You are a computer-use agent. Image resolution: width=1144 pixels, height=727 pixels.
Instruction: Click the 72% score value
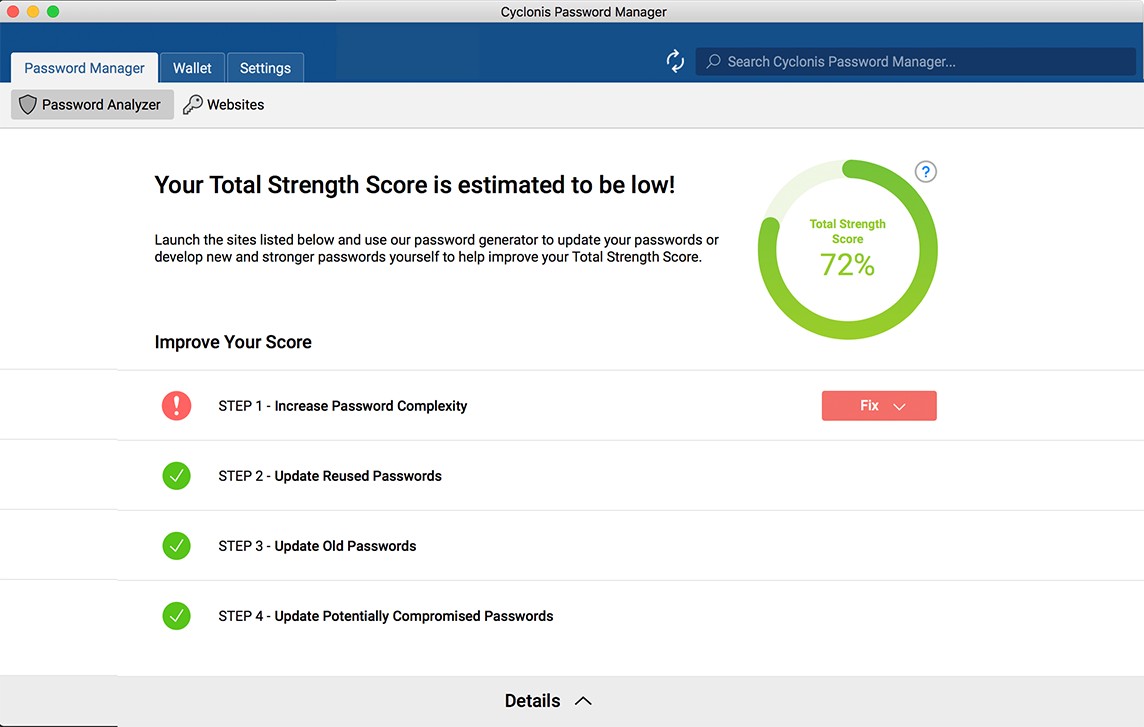click(x=847, y=265)
